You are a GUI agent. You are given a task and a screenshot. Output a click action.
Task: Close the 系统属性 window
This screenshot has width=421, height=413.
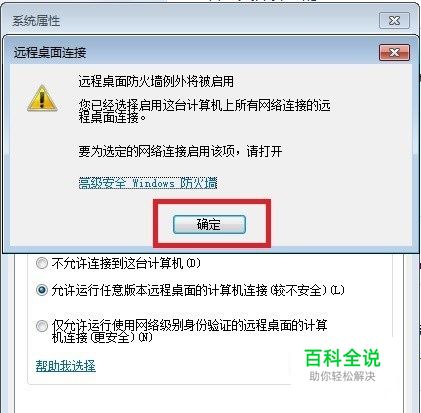[394, 21]
